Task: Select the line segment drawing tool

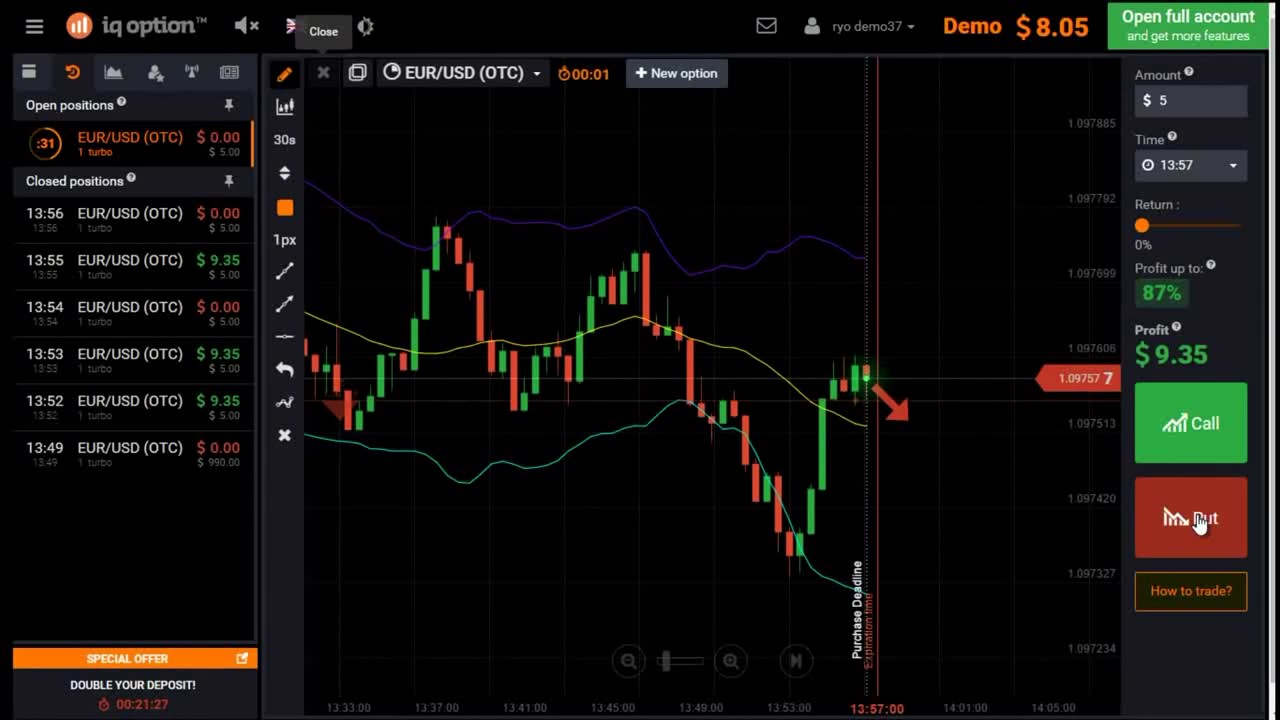Action: 284,271
